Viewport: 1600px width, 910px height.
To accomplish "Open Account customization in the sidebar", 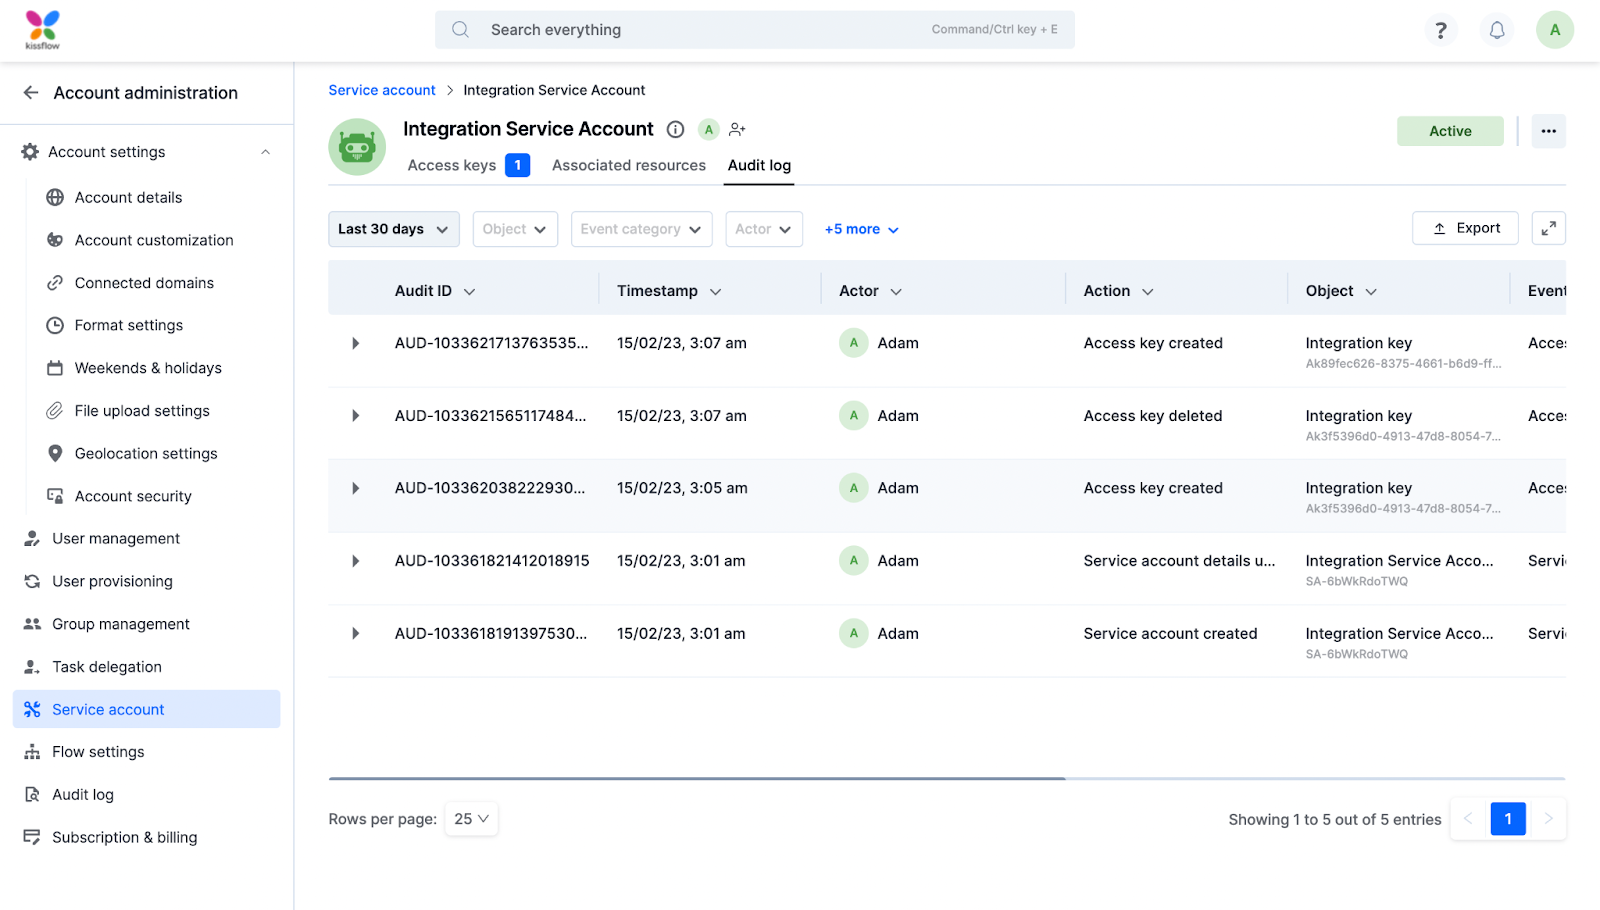I will [x=154, y=240].
